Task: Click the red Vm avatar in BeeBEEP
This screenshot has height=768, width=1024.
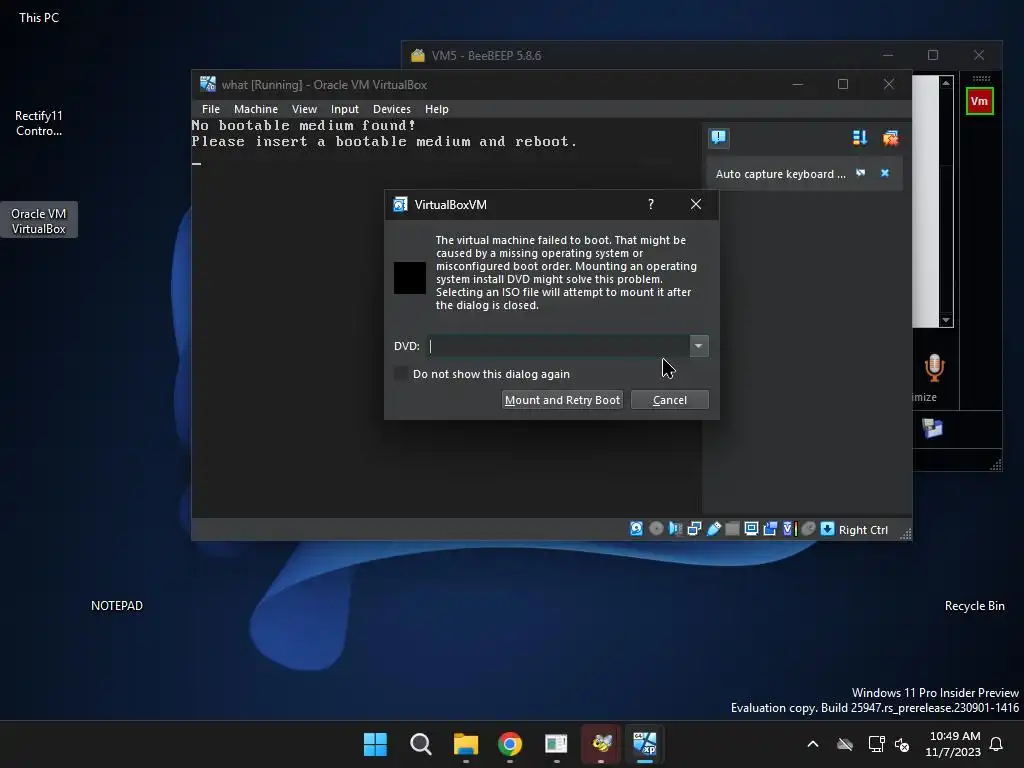Action: pyautogui.click(x=980, y=101)
